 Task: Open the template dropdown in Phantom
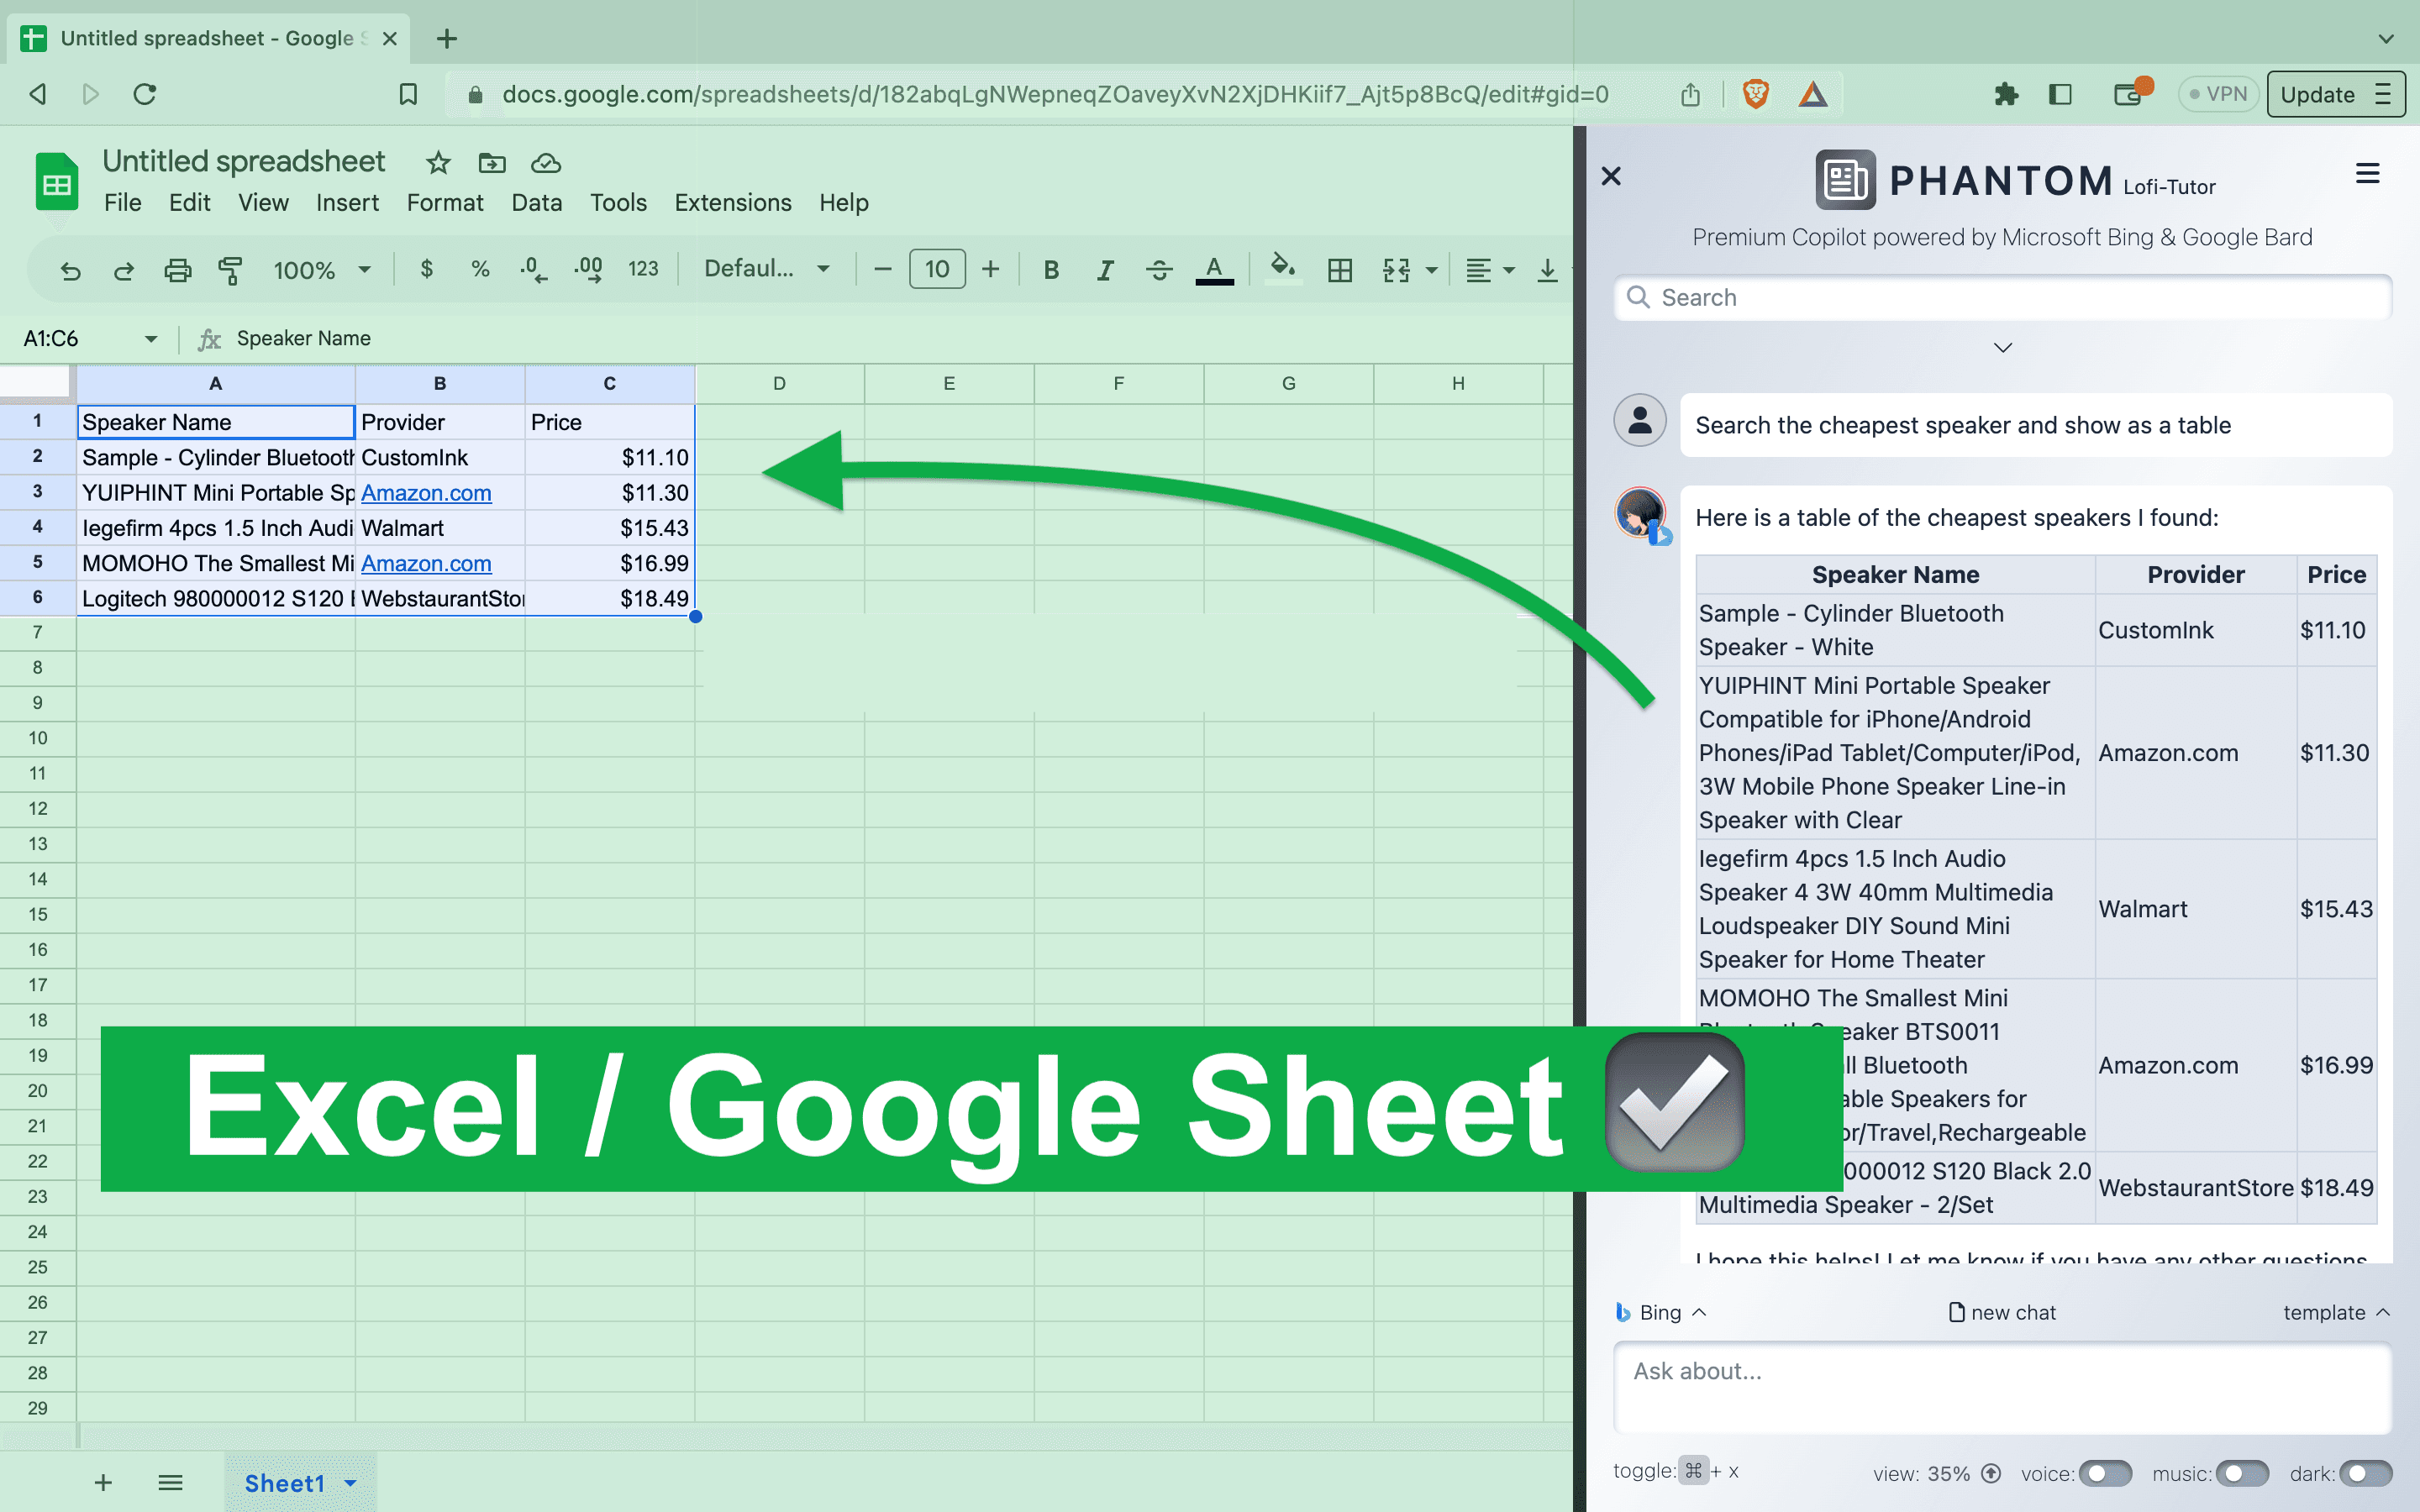pos(2335,1312)
